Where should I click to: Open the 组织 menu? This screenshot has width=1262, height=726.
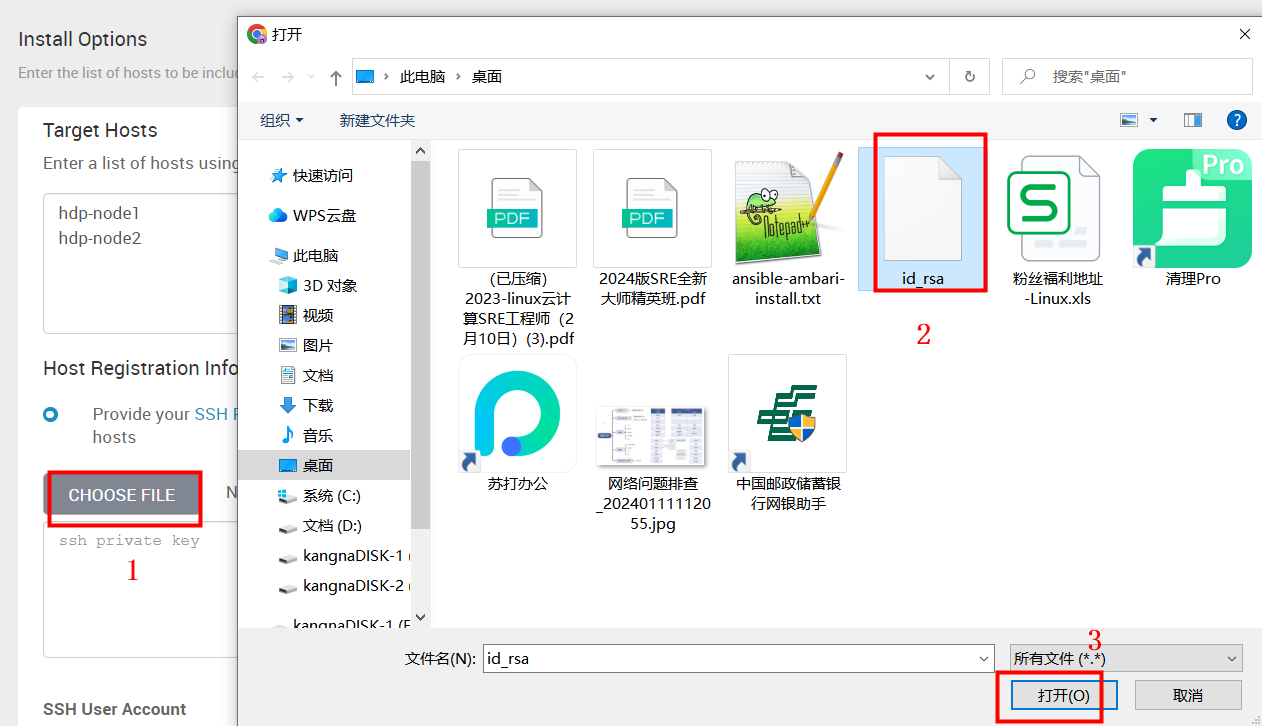pyautogui.click(x=281, y=120)
